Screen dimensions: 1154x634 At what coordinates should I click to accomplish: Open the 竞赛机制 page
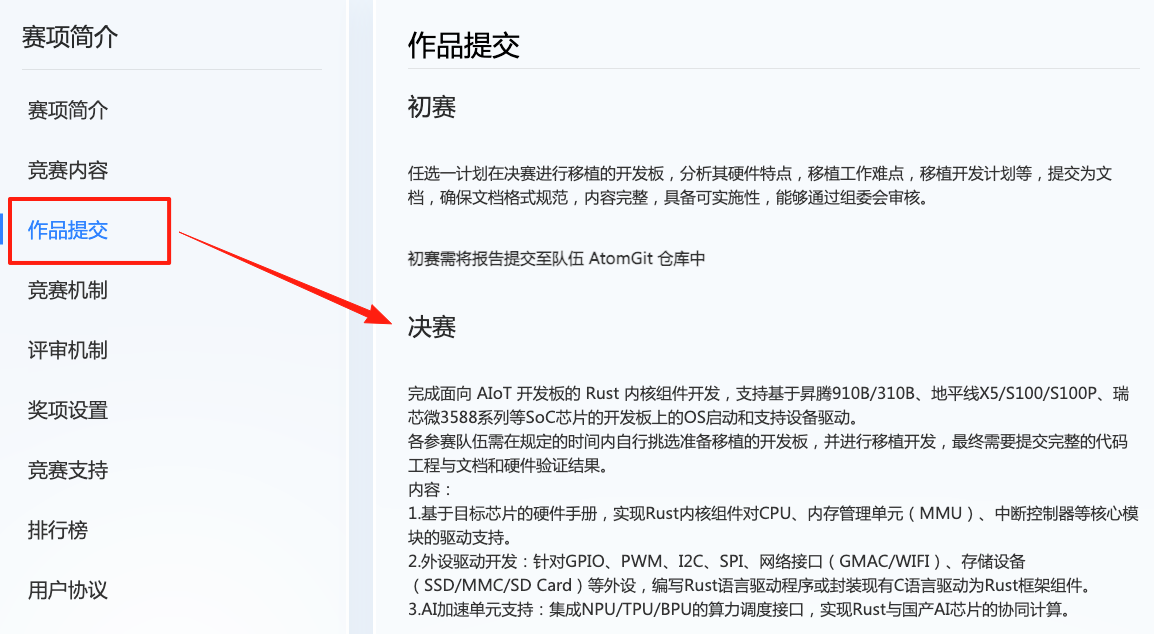pos(68,290)
